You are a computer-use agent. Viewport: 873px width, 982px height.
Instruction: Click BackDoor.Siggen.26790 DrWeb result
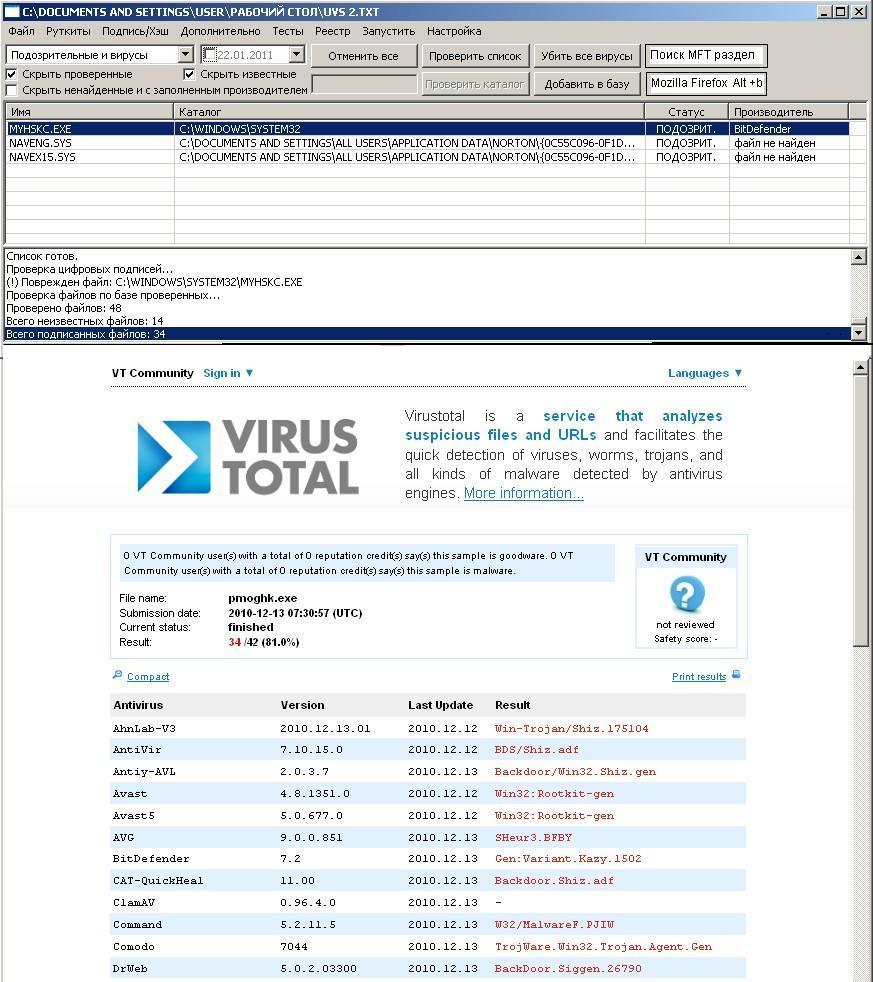568,968
